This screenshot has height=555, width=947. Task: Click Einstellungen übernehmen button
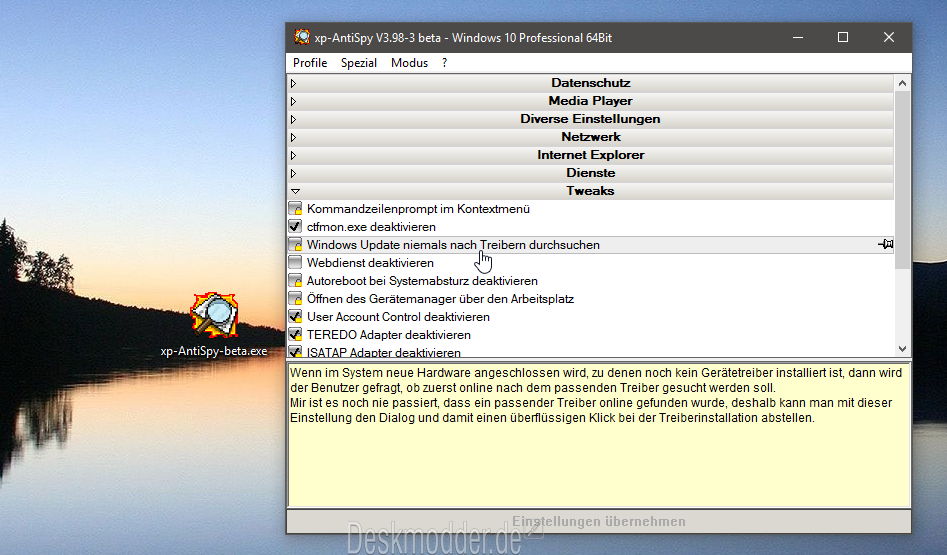599,521
